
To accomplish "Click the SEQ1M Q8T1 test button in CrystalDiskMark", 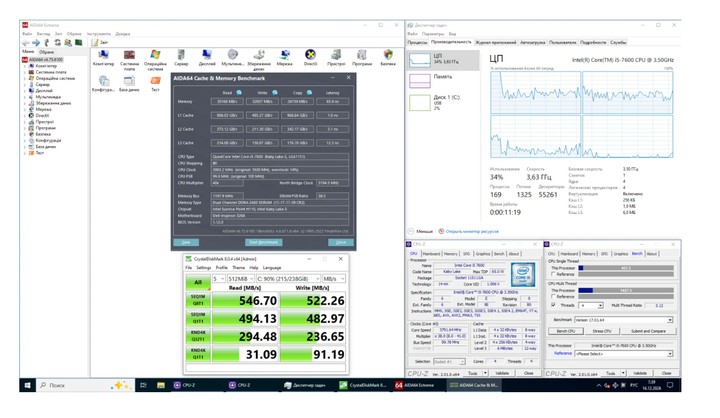I will [198, 300].
